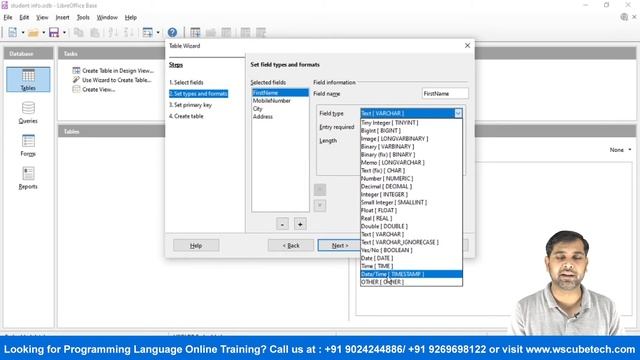Choose Yes/No [BOOLEAN] field type
Viewport: 640px width, 360px height.
pyautogui.click(x=411, y=250)
